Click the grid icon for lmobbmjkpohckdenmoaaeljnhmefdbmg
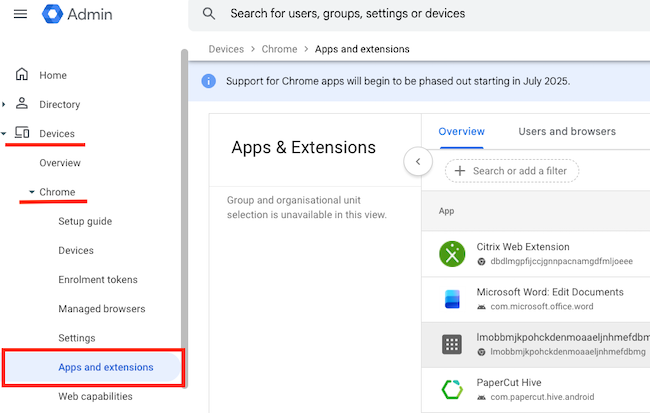Image resolution: width=650 pixels, height=413 pixels. 452,344
